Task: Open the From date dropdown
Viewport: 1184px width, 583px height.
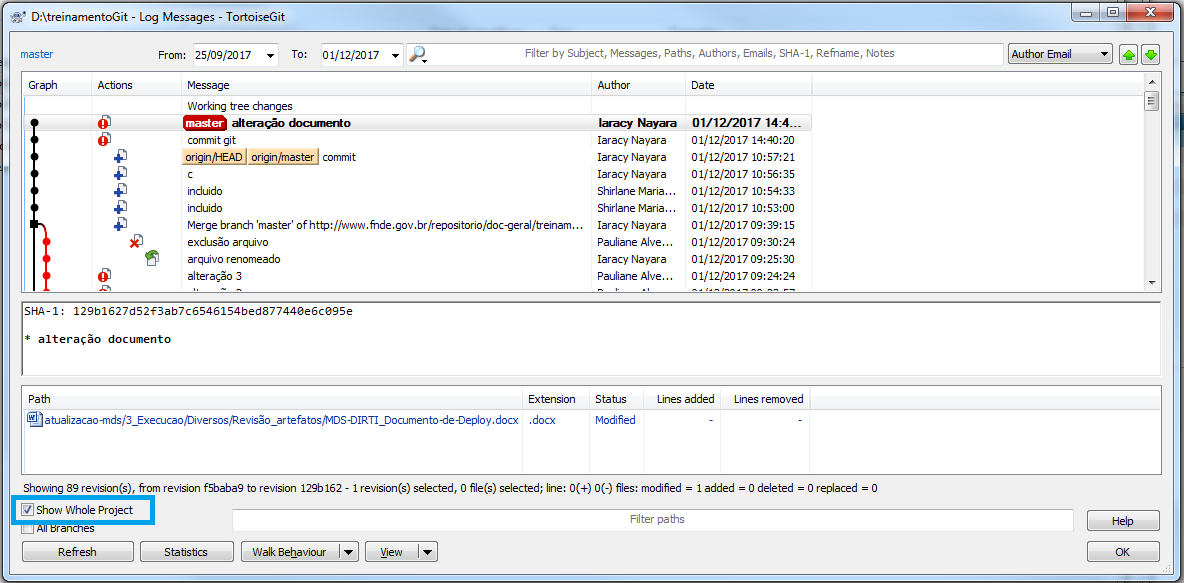Action: 270,55
